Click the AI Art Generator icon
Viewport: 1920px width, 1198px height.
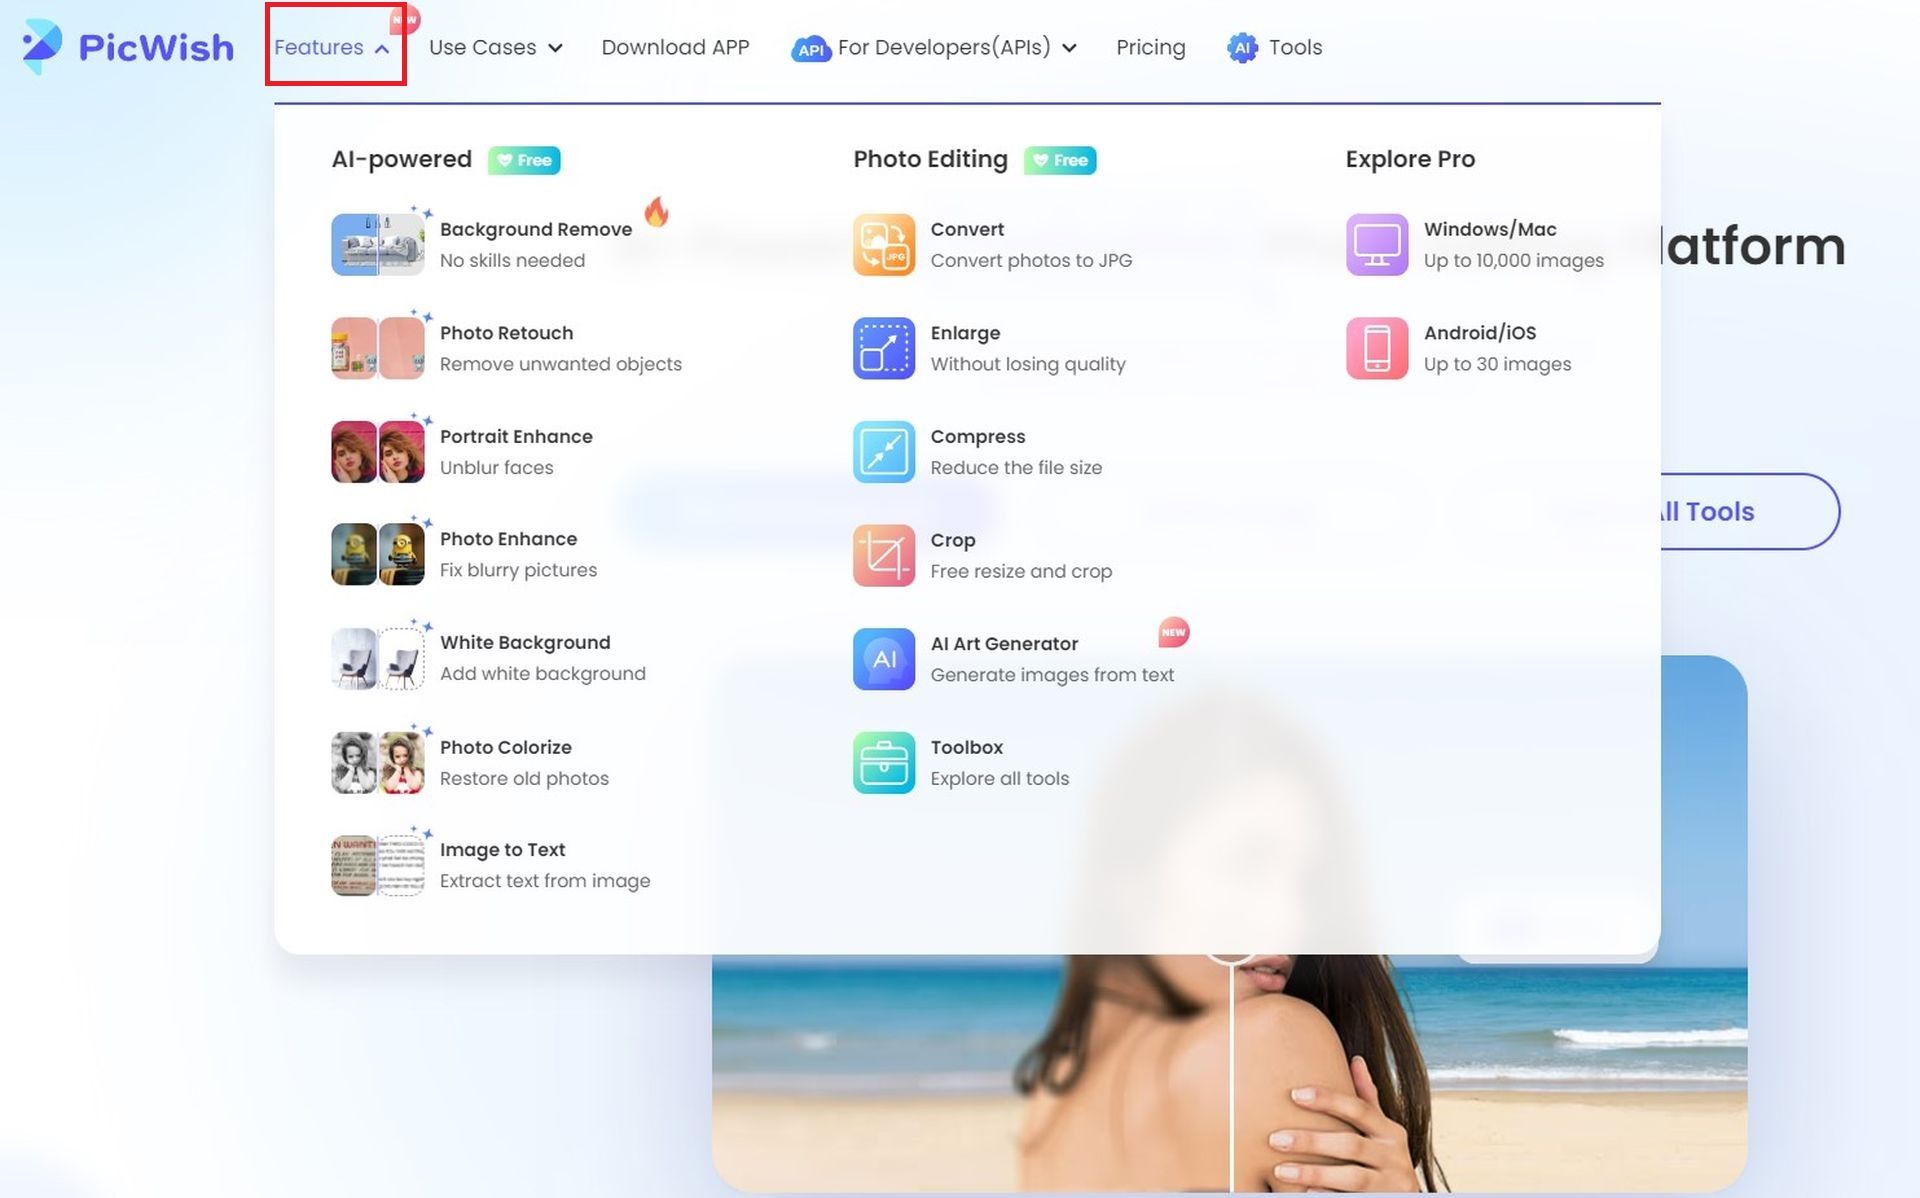pyautogui.click(x=883, y=658)
